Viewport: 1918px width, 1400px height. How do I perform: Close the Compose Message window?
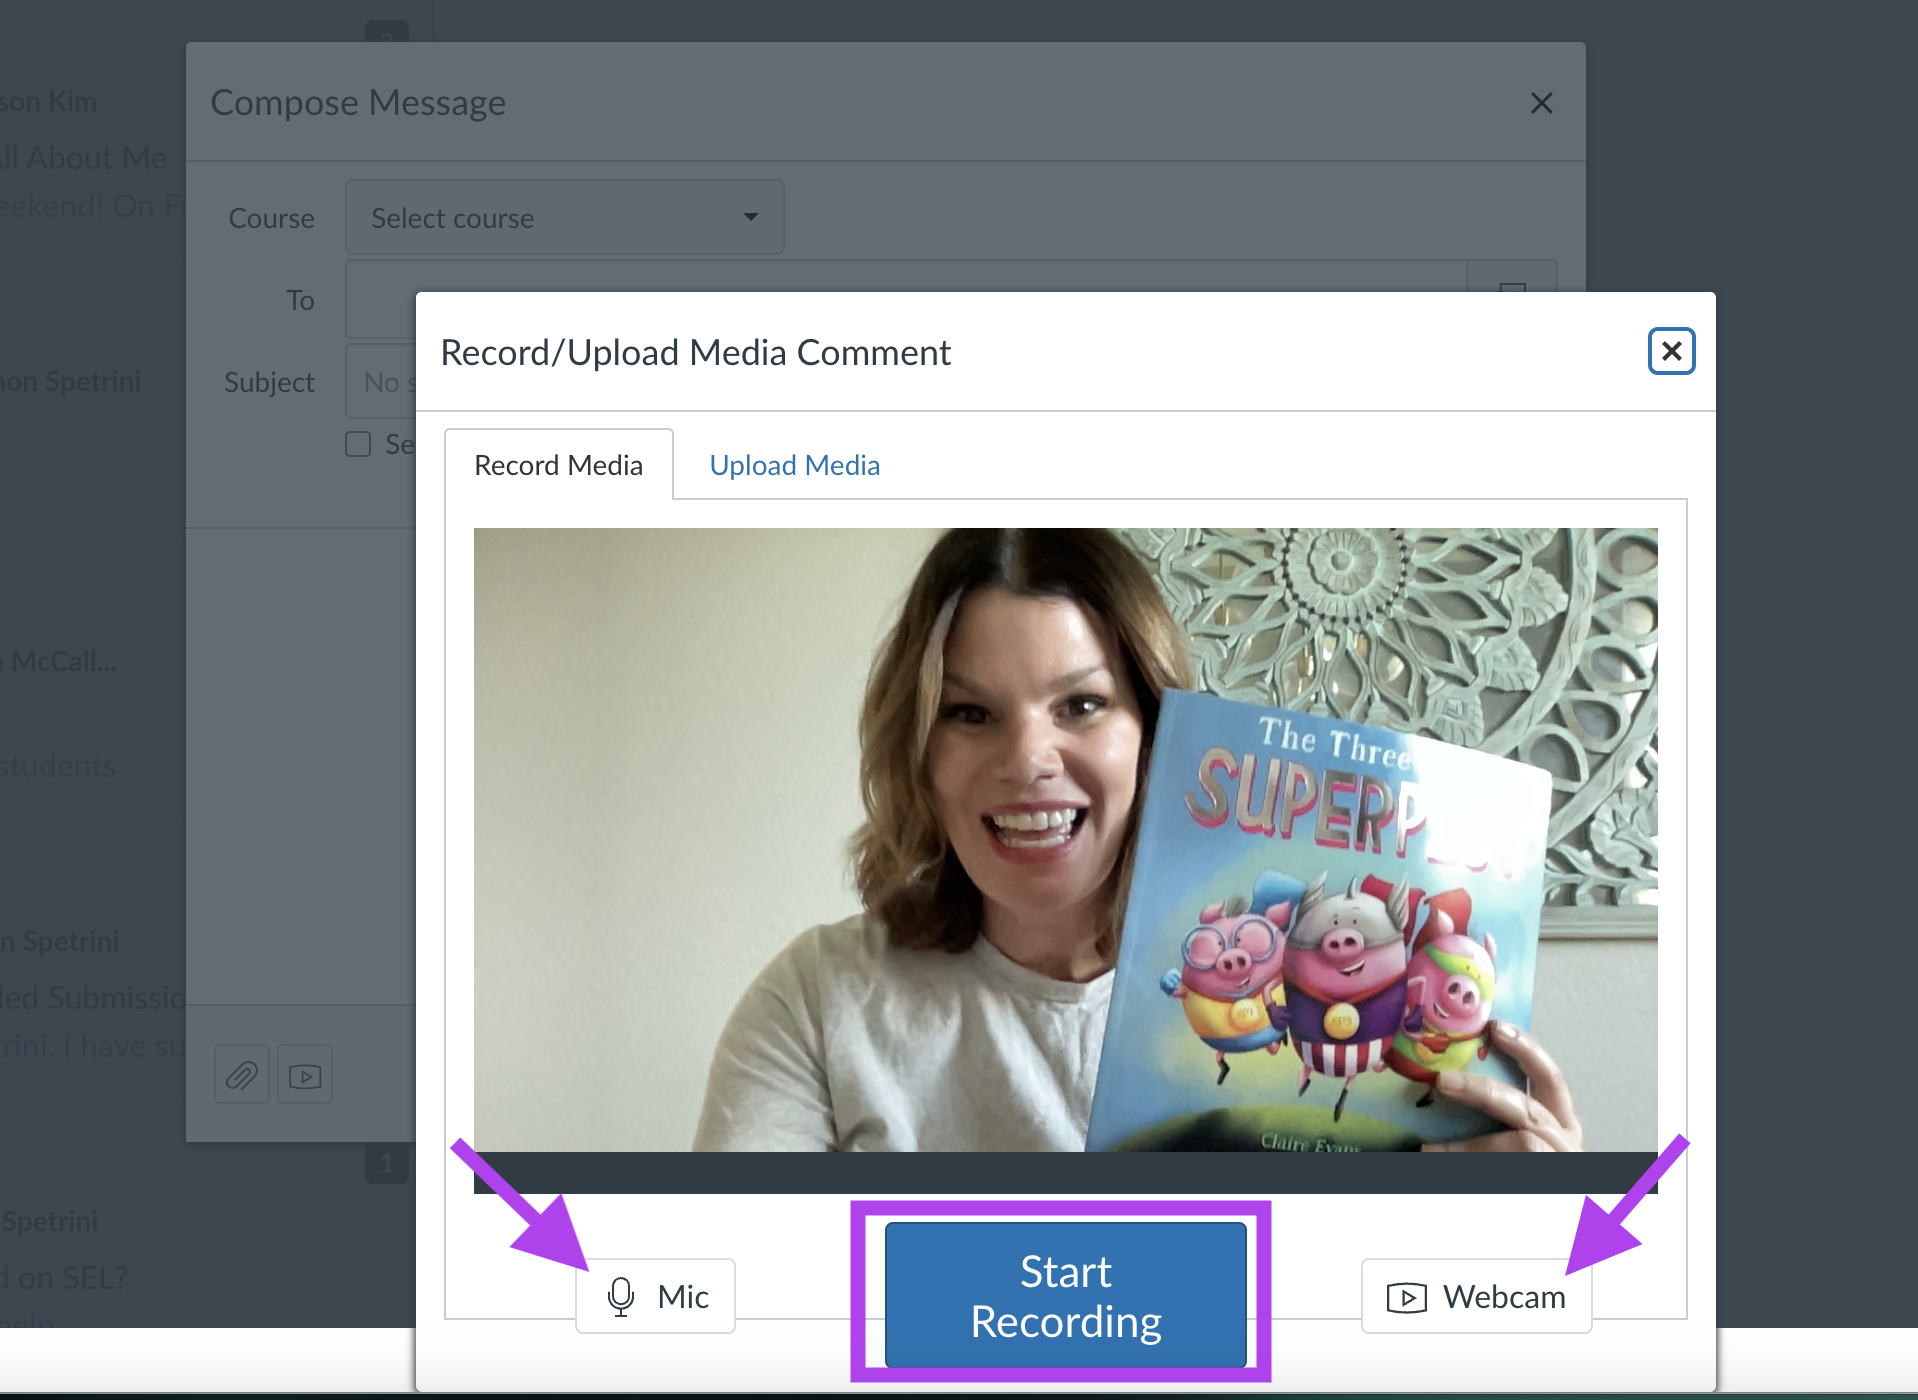pos(1541,103)
